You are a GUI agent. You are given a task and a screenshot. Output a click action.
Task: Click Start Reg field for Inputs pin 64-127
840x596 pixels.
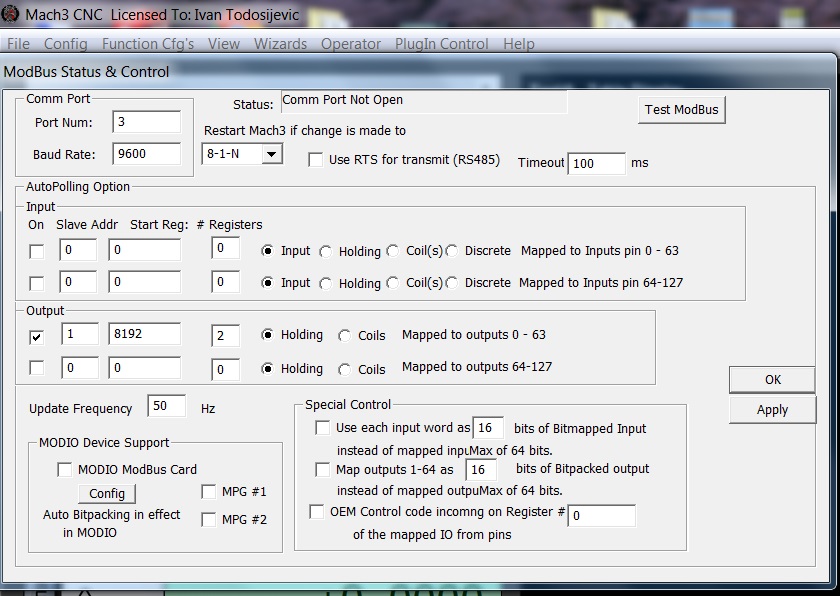point(145,282)
